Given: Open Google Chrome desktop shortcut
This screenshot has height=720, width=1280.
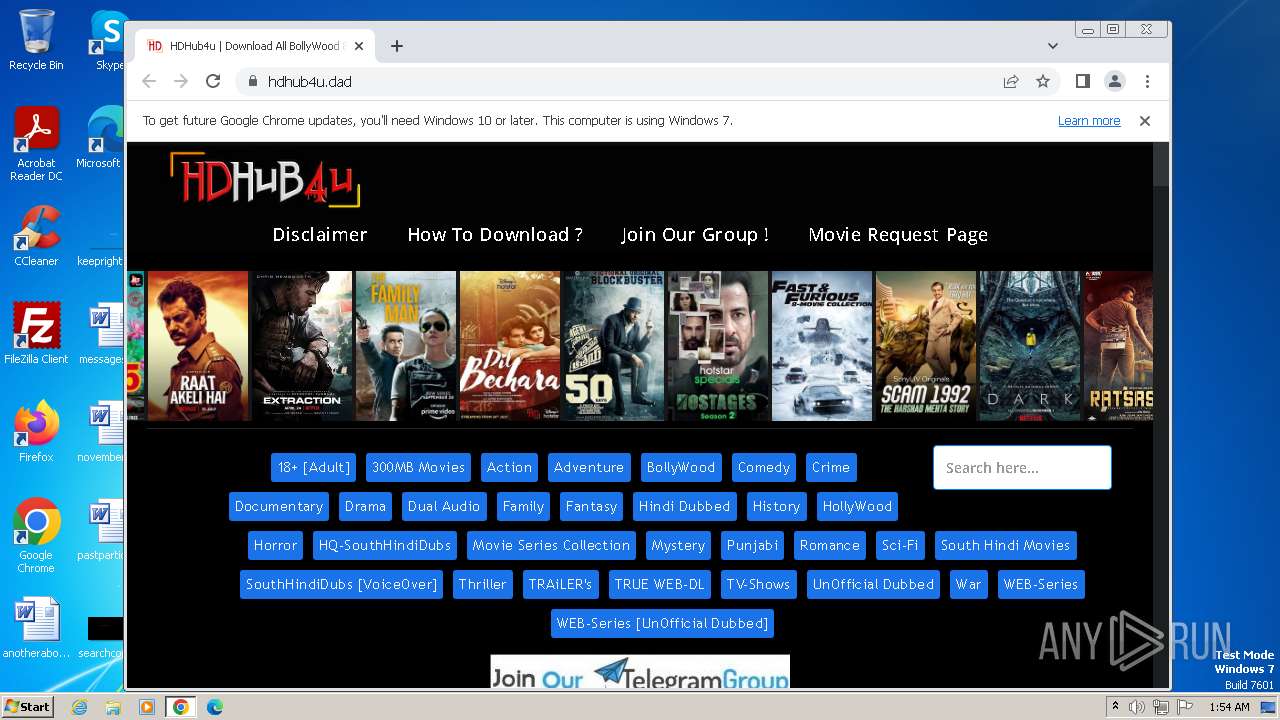Looking at the screenshot, I should coord(36,536).
